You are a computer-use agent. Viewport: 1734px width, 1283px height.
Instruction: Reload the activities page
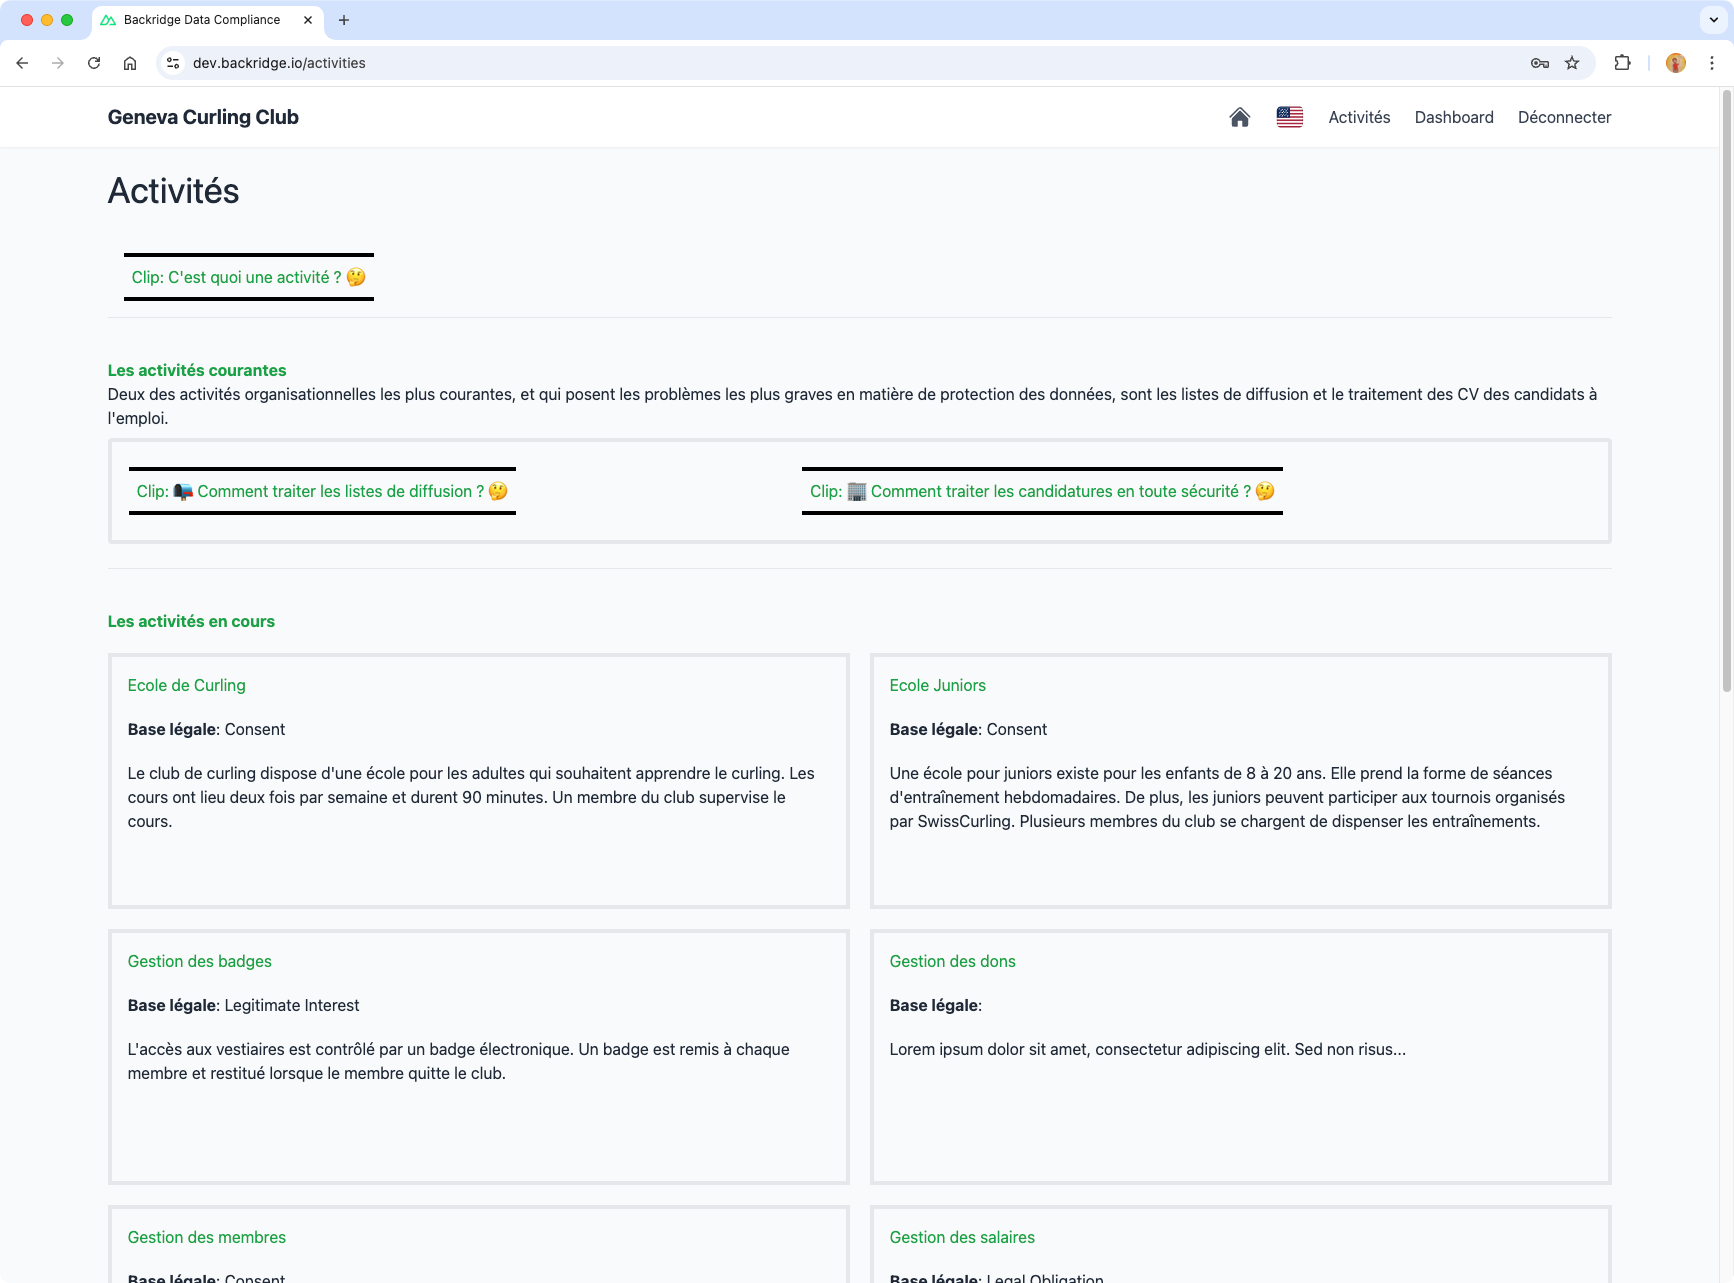click(x=94, y=62)
